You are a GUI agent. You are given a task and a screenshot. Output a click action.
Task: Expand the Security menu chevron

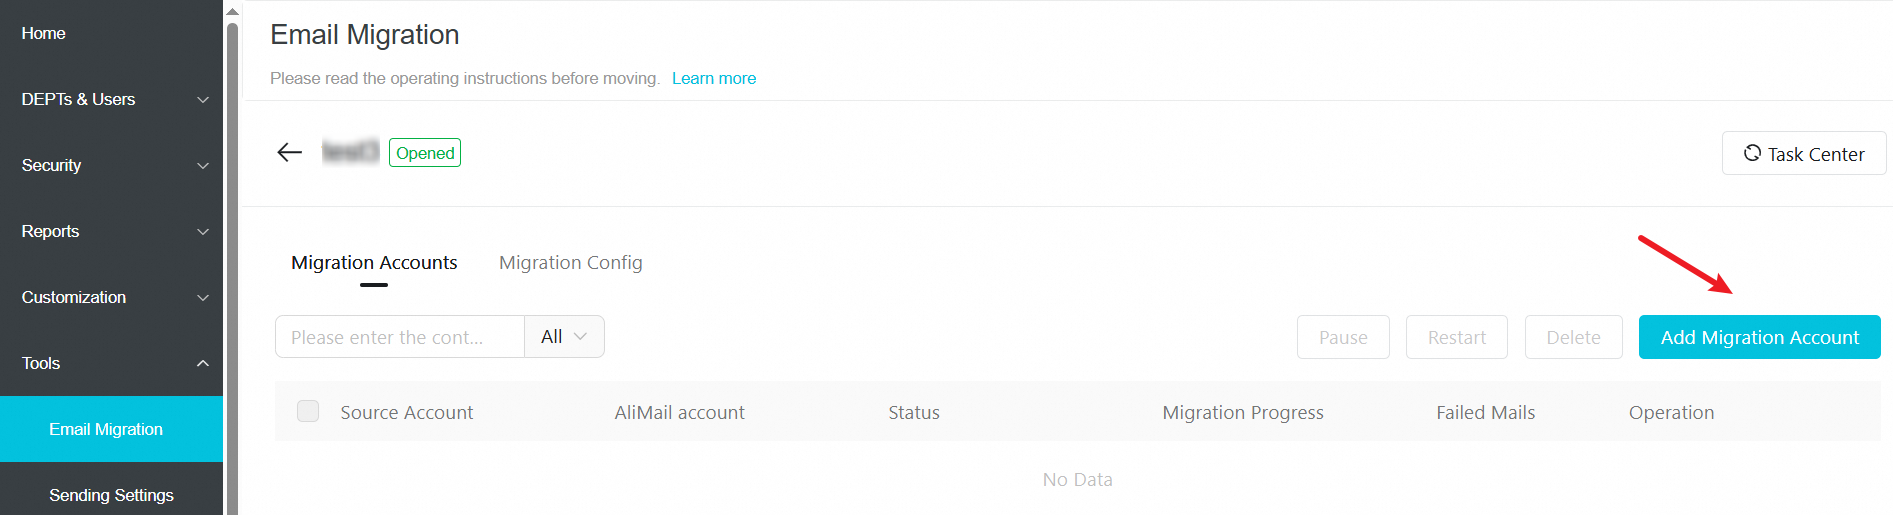point(203,165)
